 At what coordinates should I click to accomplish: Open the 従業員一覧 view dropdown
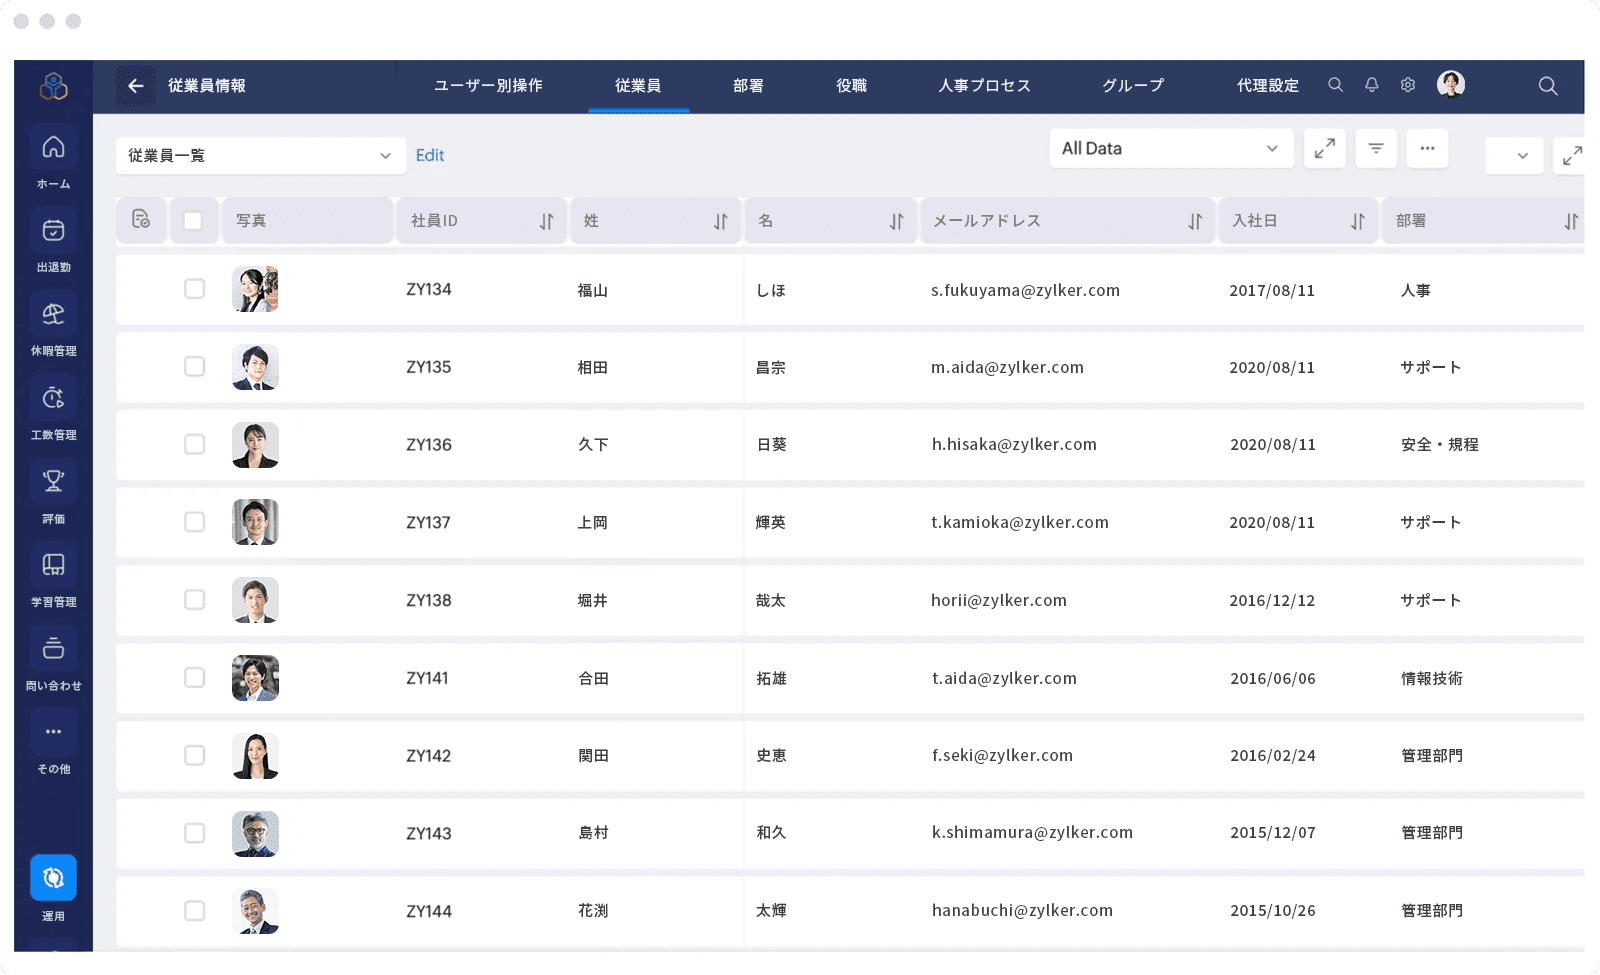point(260,155)
